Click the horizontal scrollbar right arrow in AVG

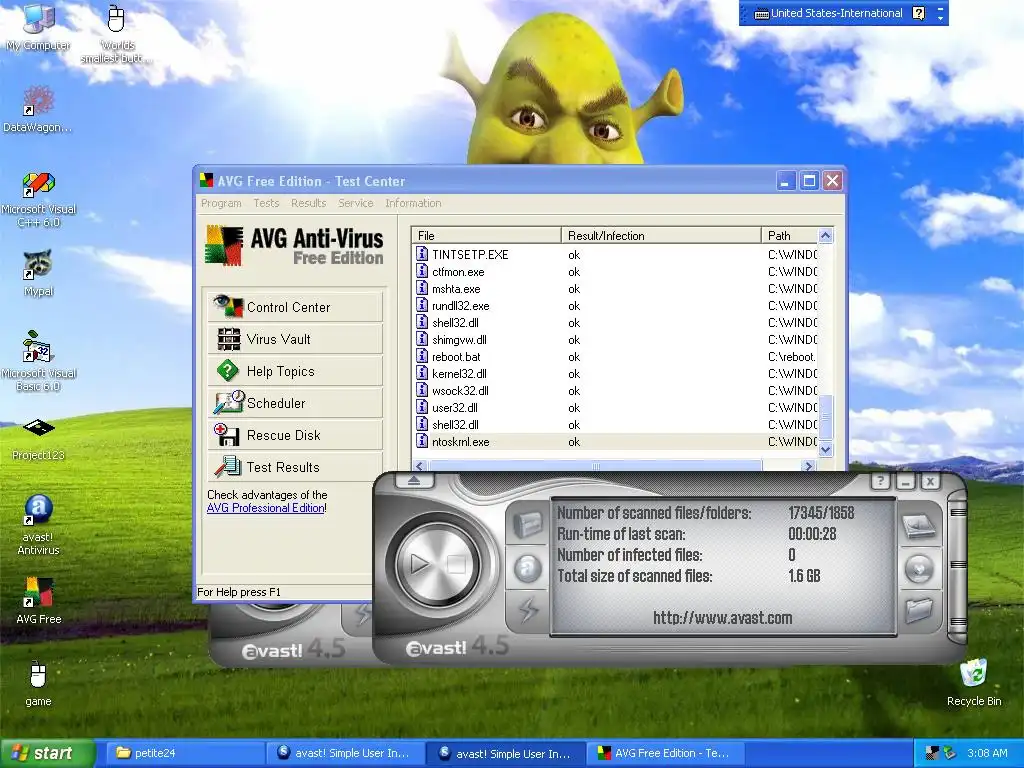pyautogui.click(x=808, y=466)
